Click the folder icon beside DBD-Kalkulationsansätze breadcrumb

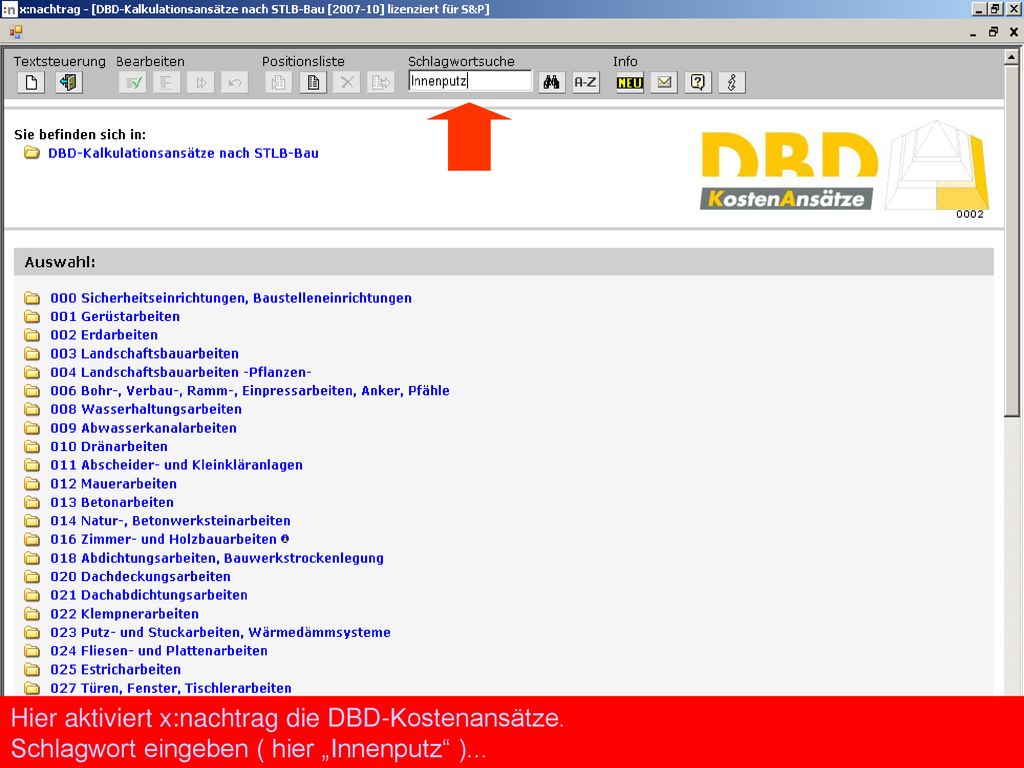pos(31,153)
